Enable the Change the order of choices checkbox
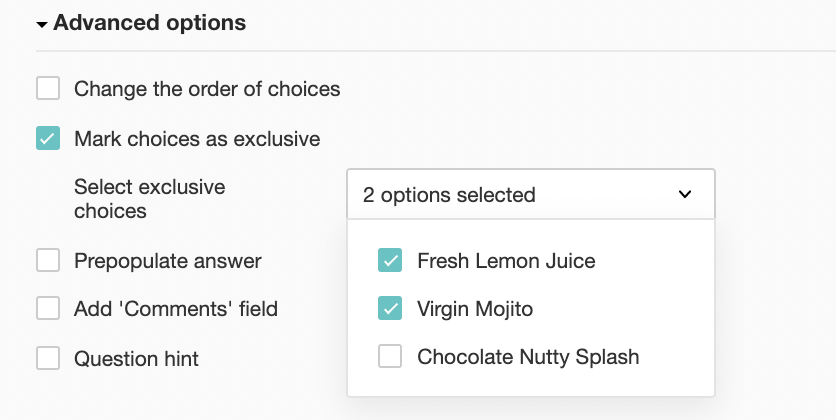The width and height of the screenshot is (836, 420). [48, 89]
